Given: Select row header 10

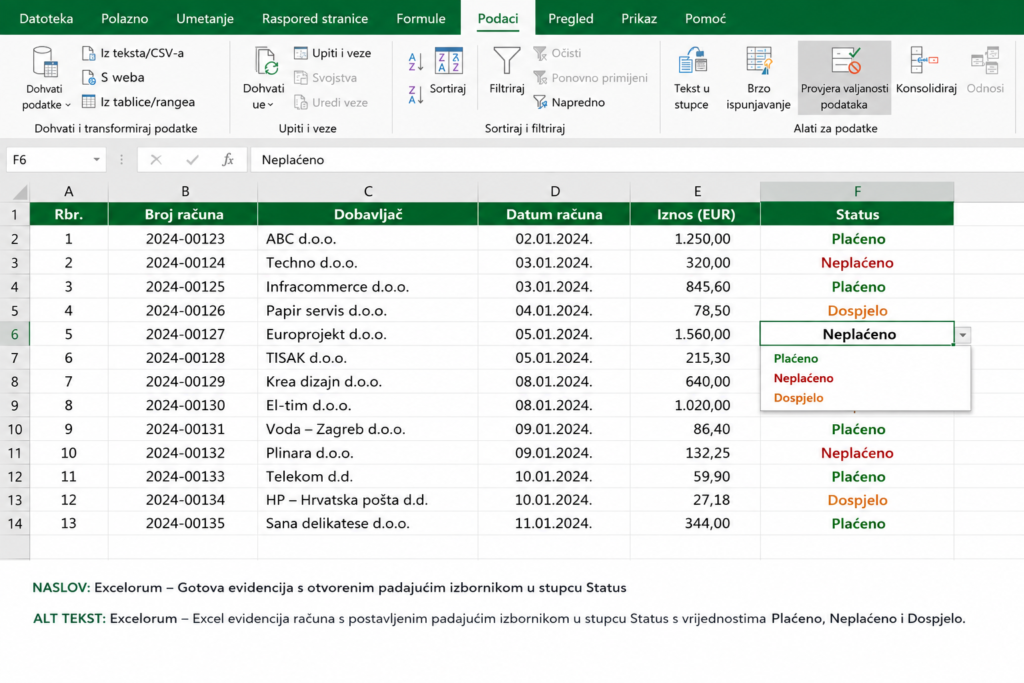Looking at the screenshot, I should pyautogui.click(x=14, y=429).
